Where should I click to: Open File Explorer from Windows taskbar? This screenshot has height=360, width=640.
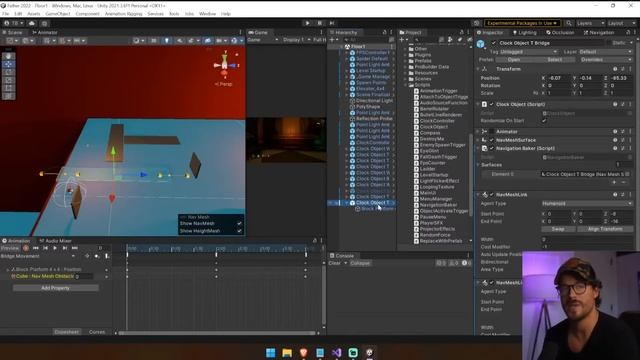287,352
